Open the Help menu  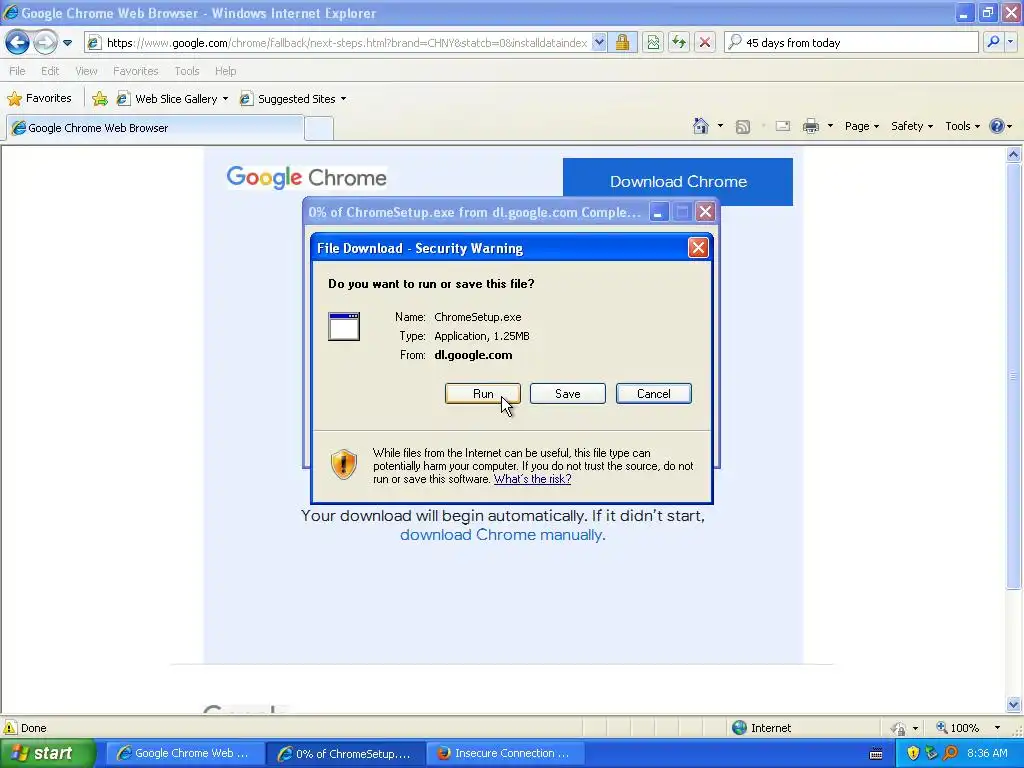coord(225,71)
